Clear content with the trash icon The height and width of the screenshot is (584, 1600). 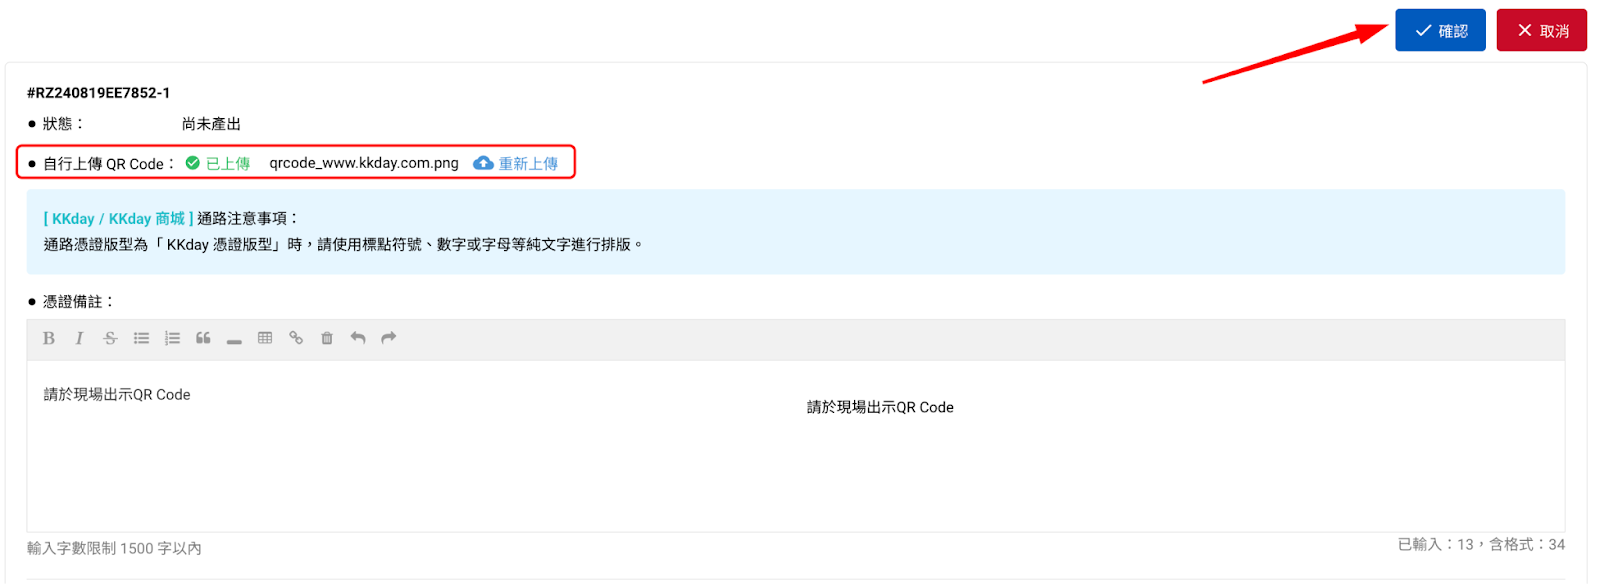(x=327, y=338)
